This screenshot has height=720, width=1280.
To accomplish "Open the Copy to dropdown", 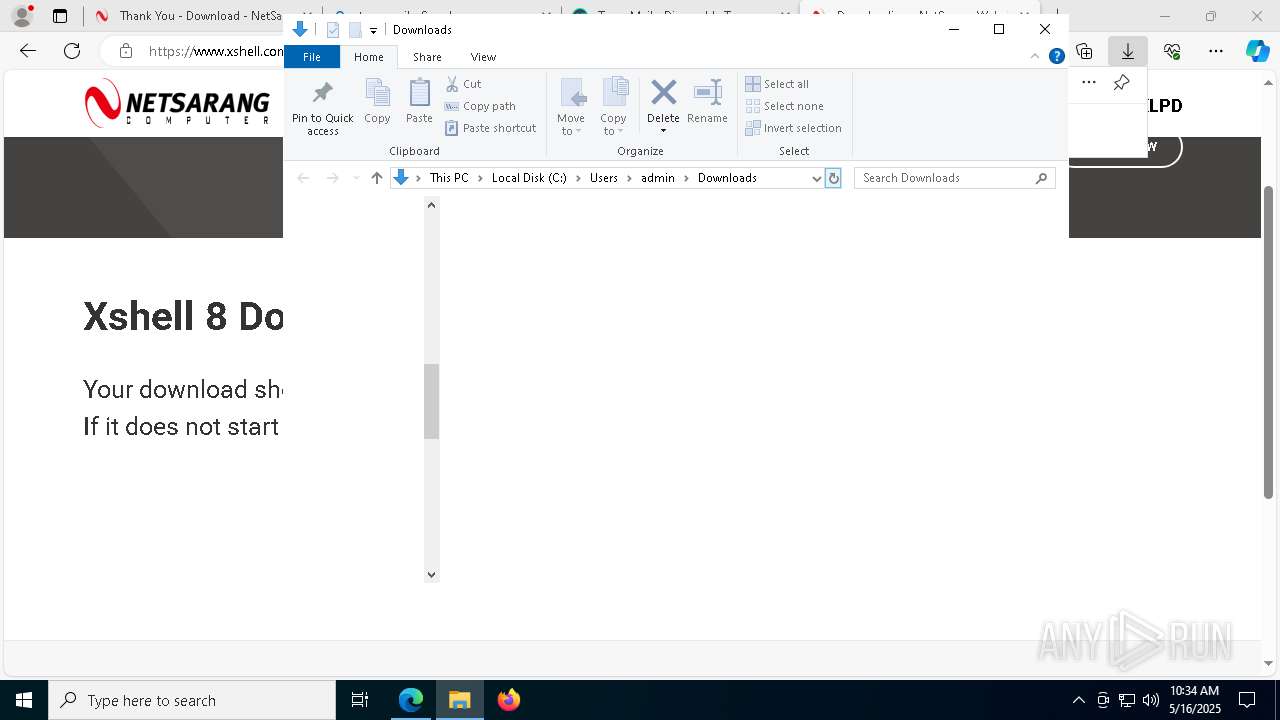I will (613, 107).
